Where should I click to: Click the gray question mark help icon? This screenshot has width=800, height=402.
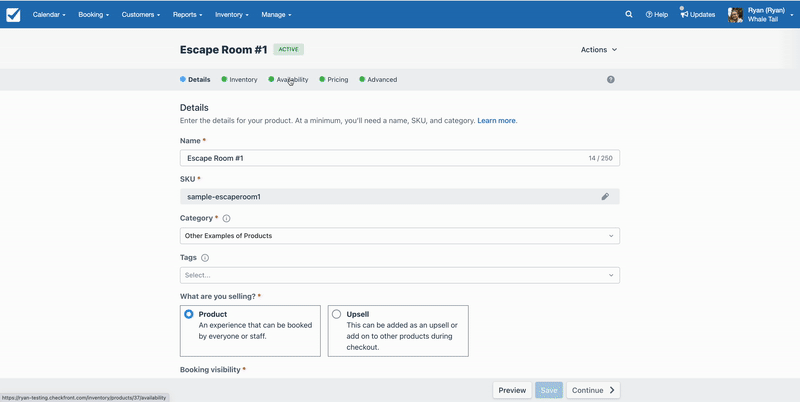coord(611,80)
